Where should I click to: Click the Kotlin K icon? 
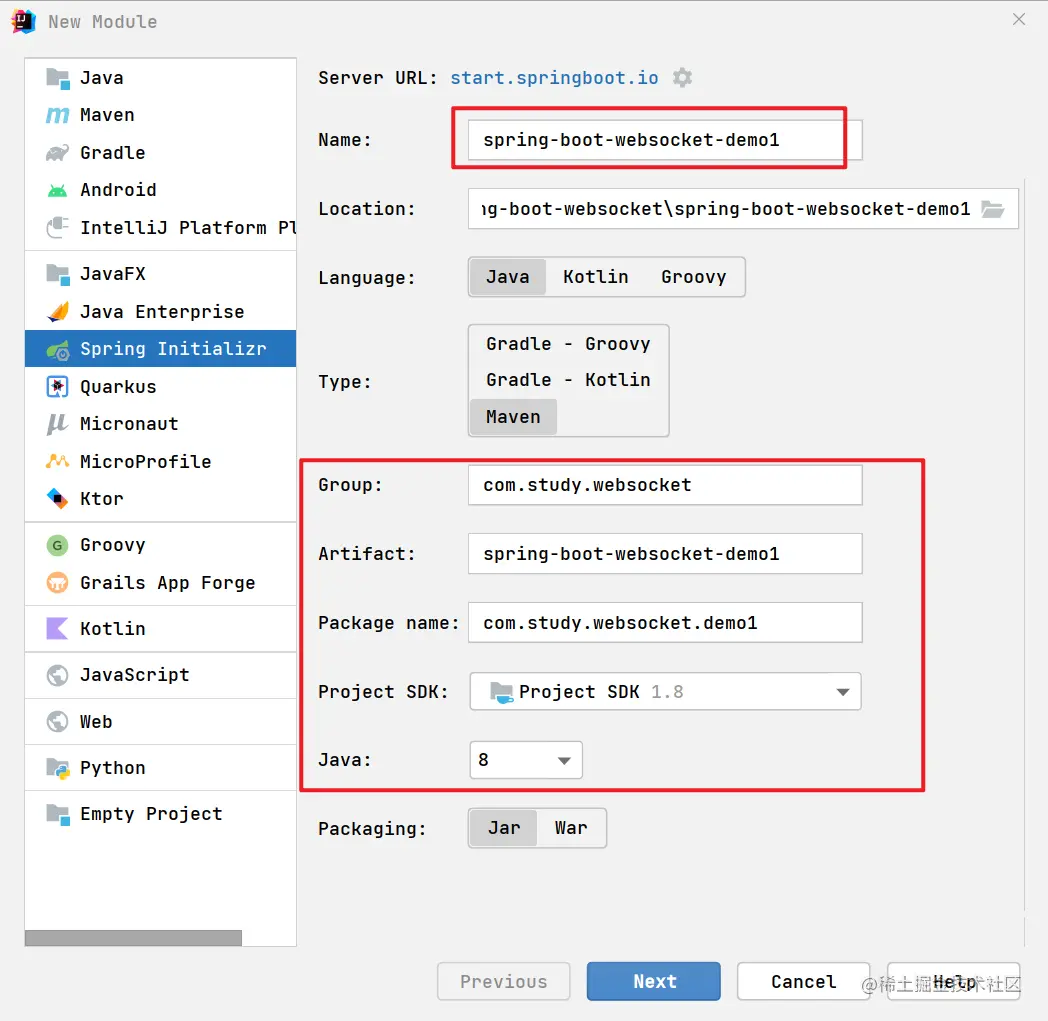(x=57, y=629)
